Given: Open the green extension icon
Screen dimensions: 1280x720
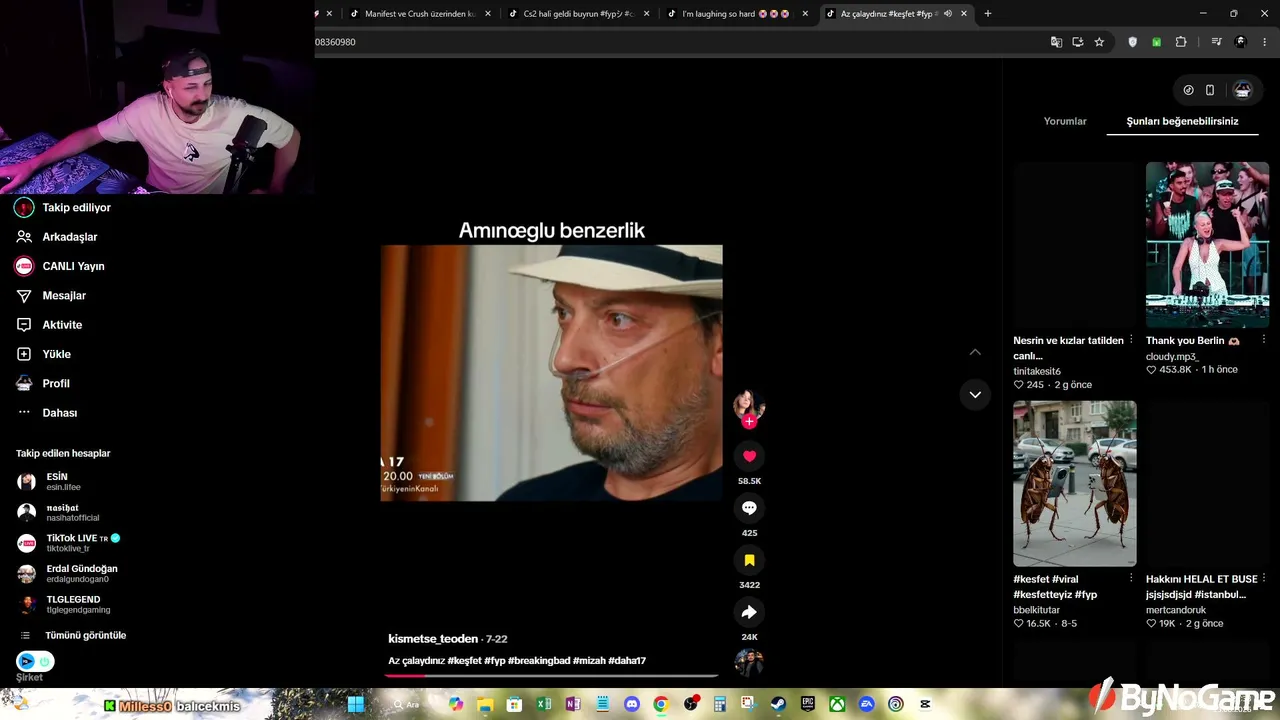Looking at the screenshot, I should pos(1156,42).
